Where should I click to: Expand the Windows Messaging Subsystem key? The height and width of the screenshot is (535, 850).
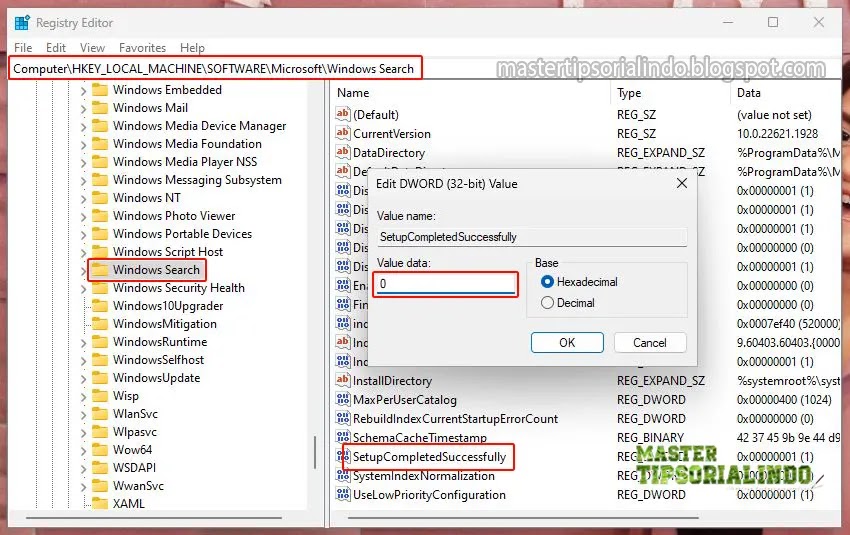coord(83,181)
